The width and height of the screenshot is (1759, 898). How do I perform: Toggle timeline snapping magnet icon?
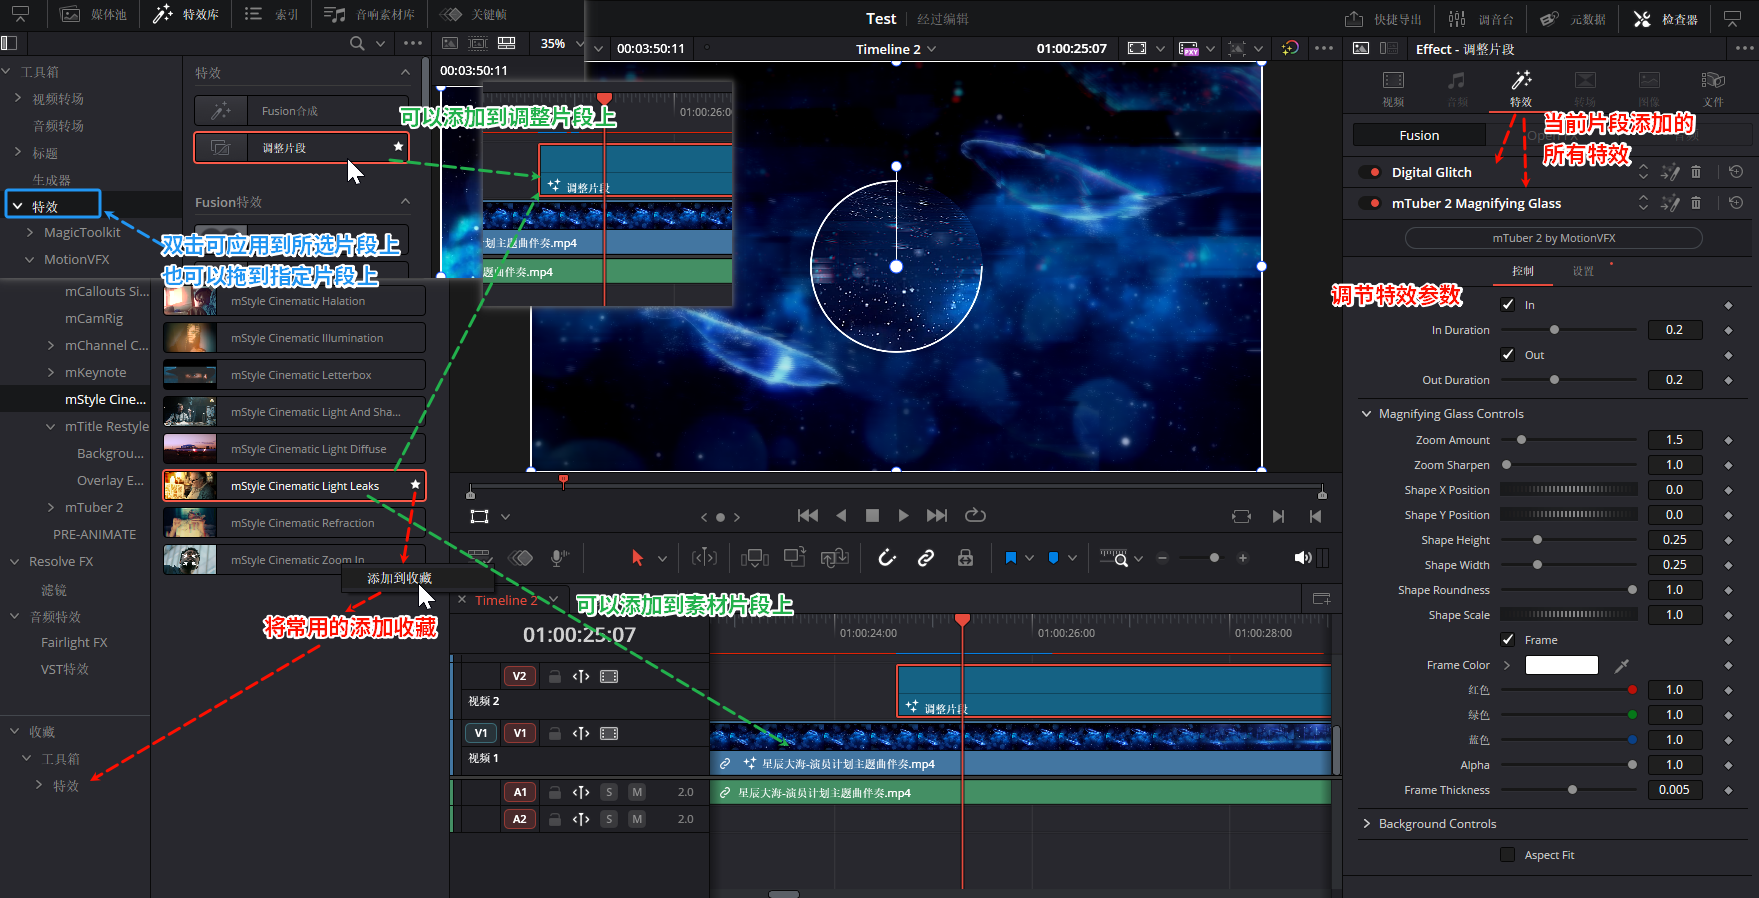click(887, 558)
